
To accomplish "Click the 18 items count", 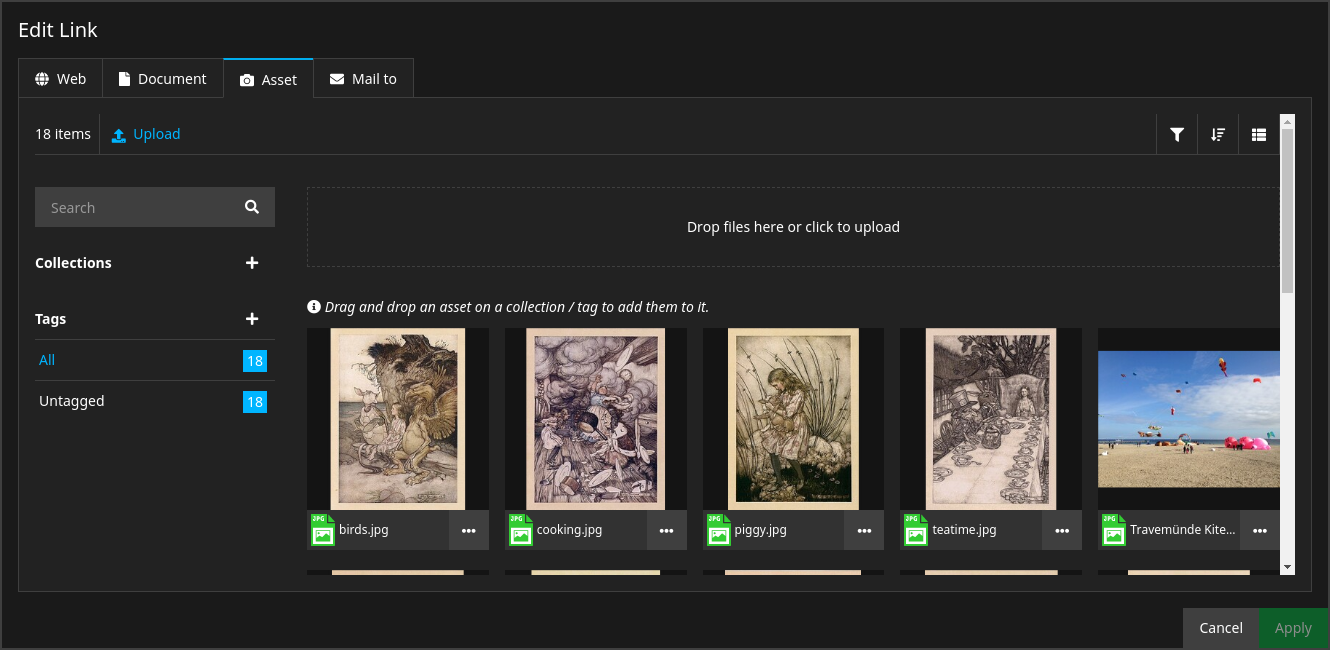I will (x=63, y=134).
